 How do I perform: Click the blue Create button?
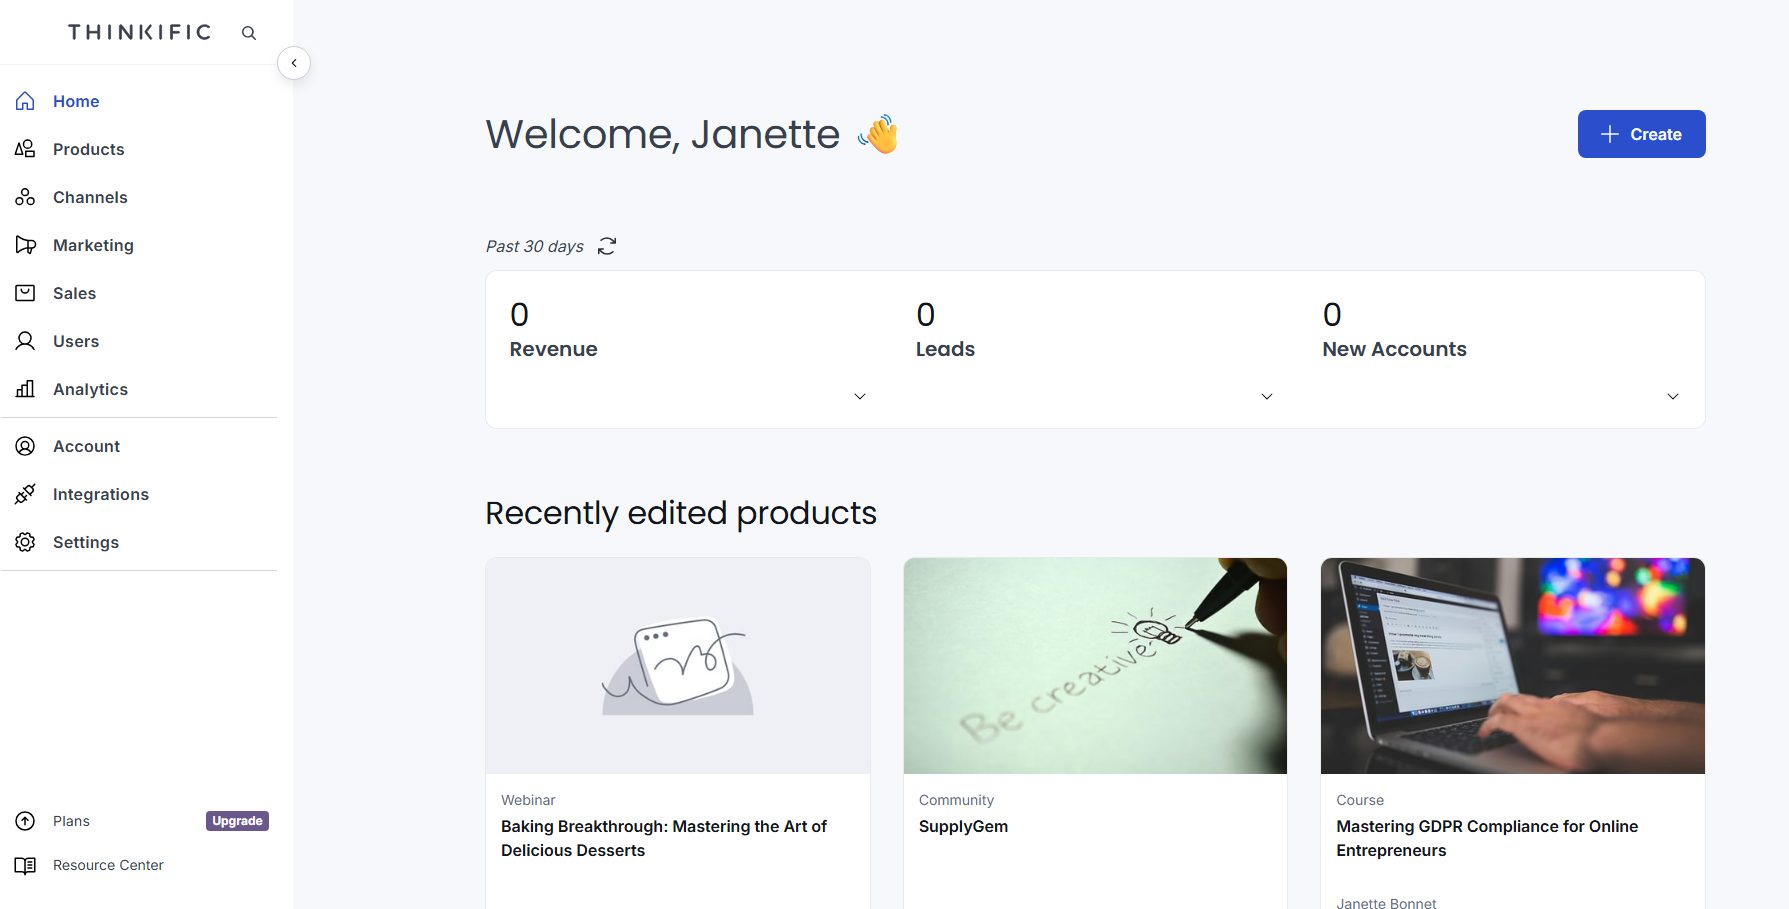pyautogui.click(x=1641, y=134)
